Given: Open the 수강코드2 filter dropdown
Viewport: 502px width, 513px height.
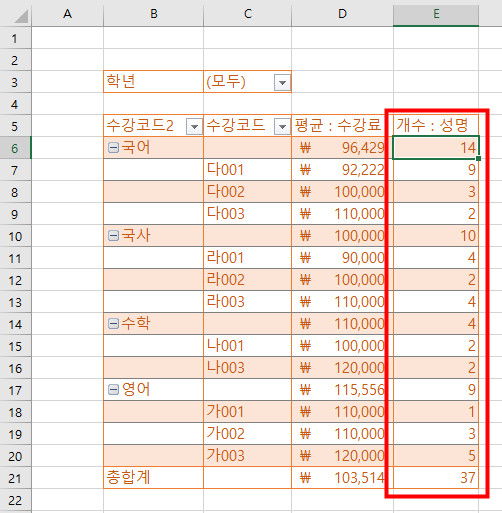Looking at the screenshot, I should click(x=194, y=127).
